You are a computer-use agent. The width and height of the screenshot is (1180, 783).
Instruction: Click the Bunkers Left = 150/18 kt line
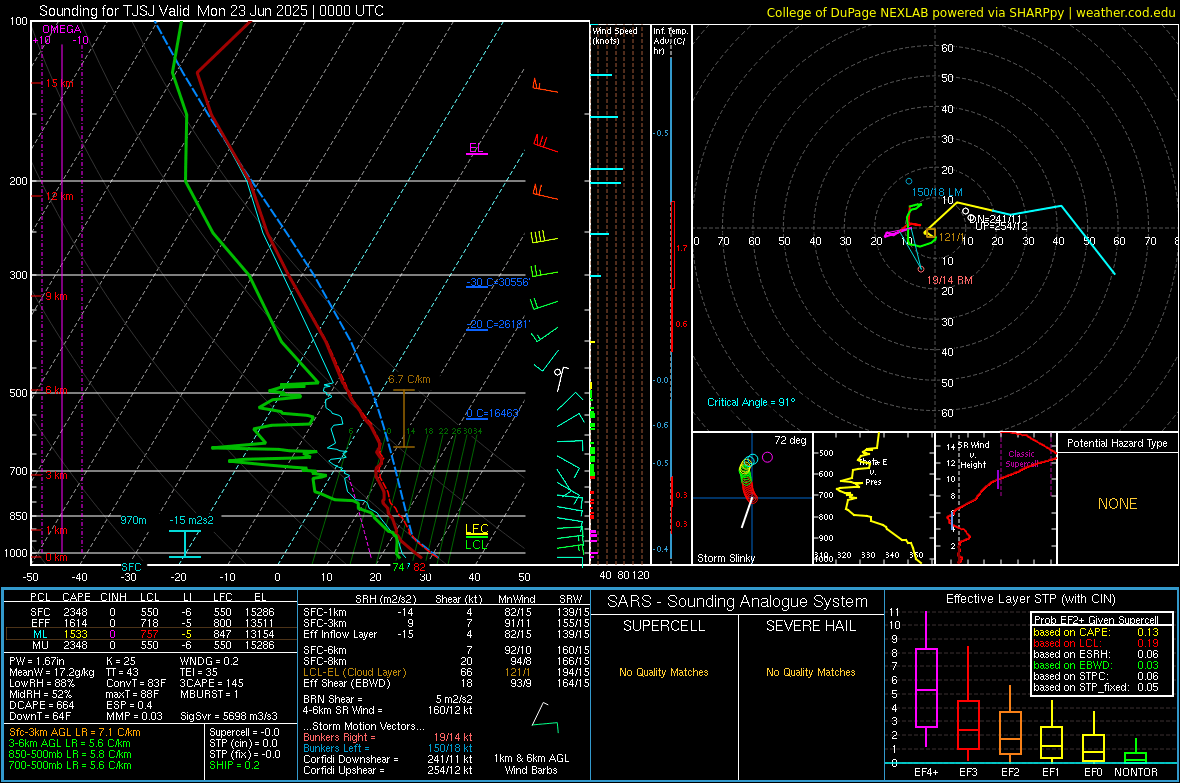[388, 748]
